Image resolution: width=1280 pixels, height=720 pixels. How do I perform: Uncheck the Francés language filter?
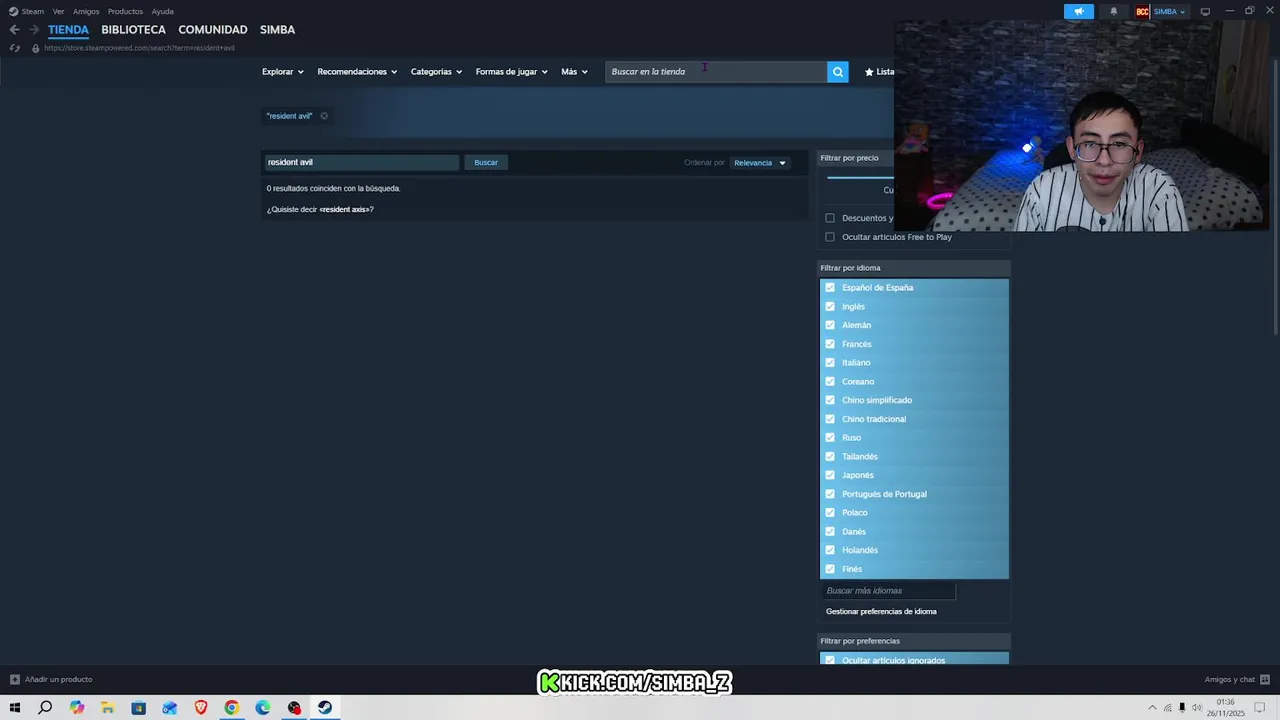[x=830, y=344]
